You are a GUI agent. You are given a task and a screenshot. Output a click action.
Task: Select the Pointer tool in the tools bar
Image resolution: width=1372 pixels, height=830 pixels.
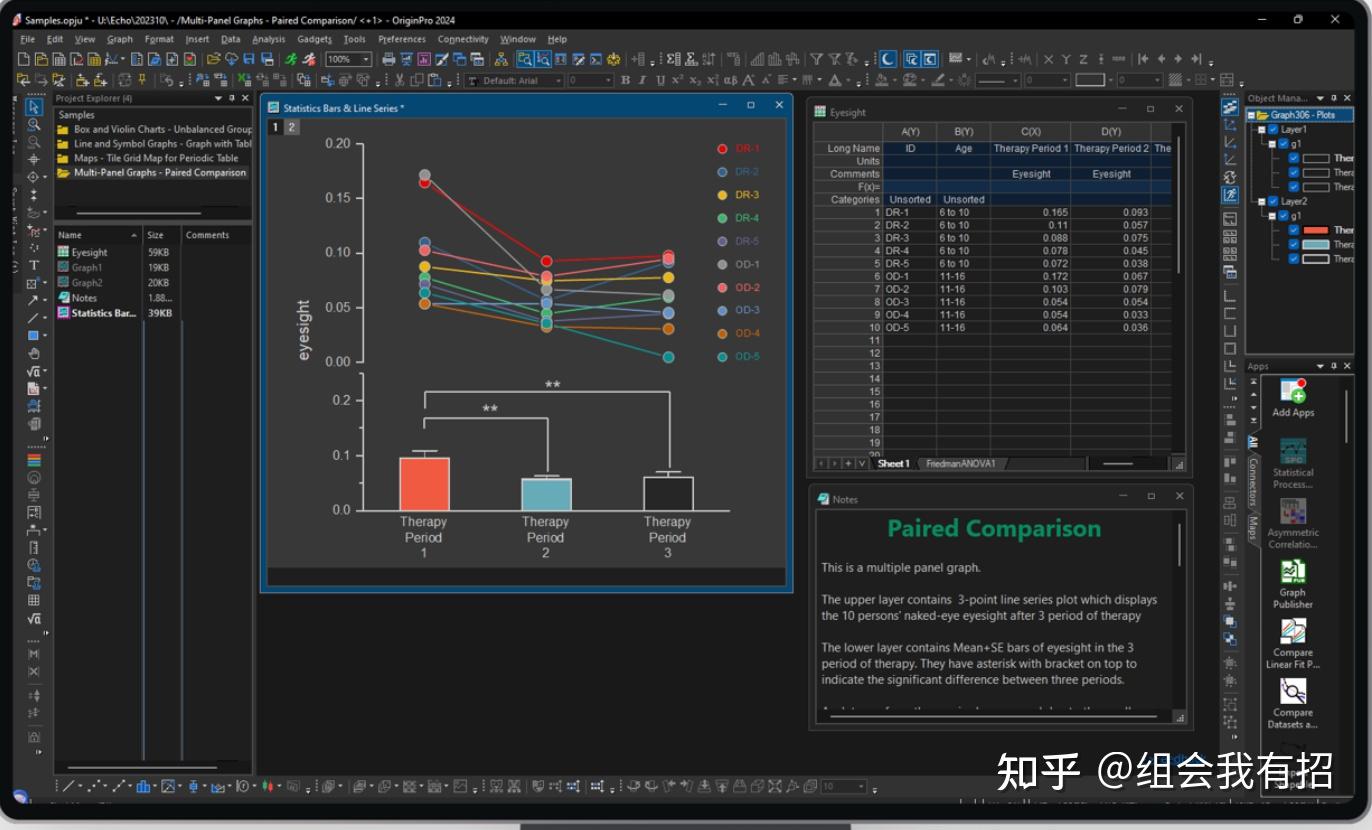[x=34, y=107]
